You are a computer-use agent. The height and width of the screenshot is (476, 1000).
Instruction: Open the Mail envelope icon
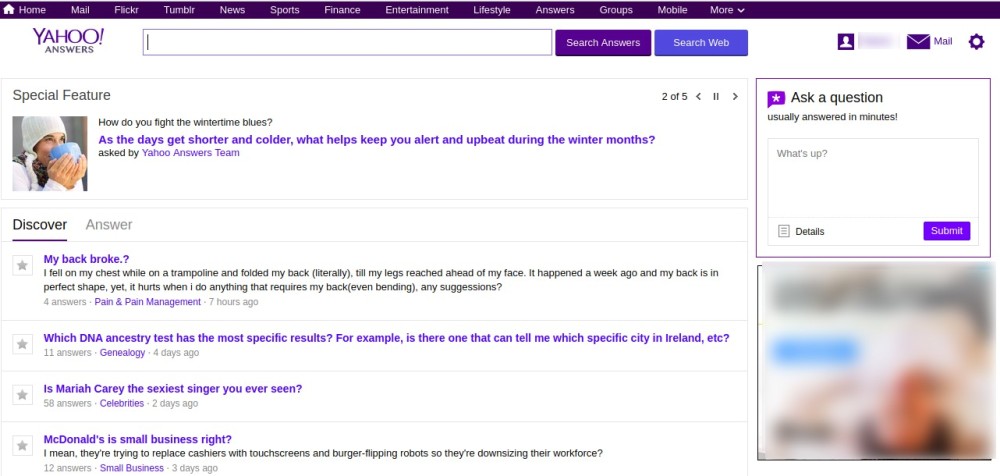pos(918,42)
